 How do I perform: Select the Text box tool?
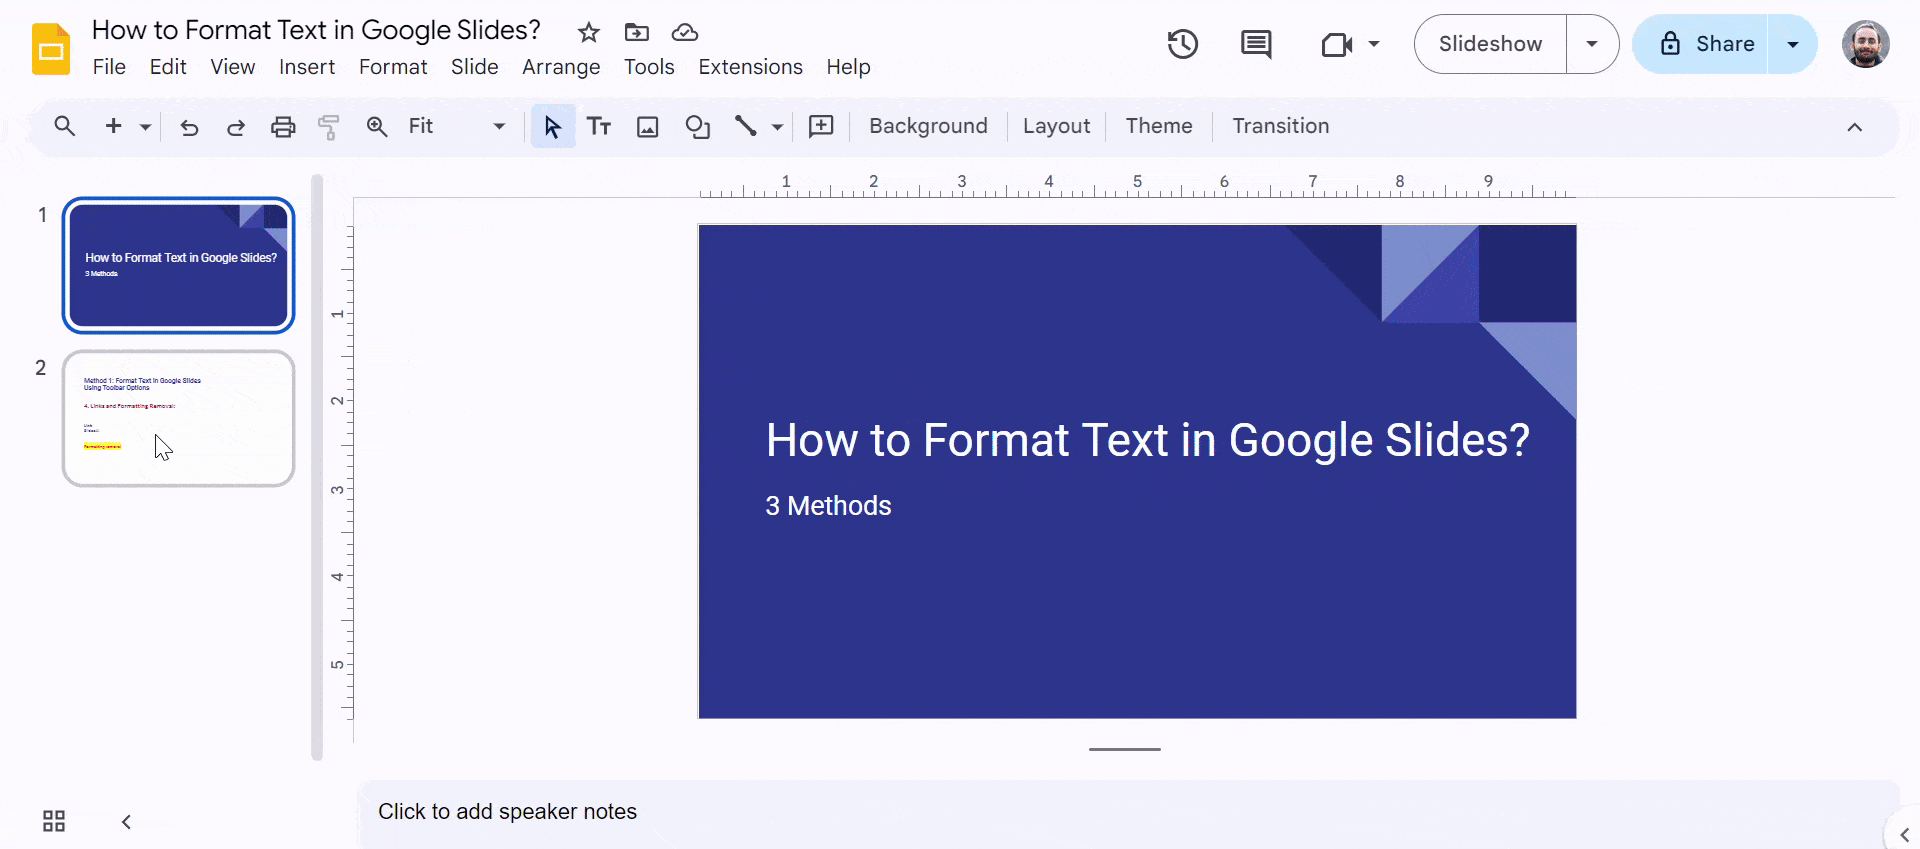(599, 127)
